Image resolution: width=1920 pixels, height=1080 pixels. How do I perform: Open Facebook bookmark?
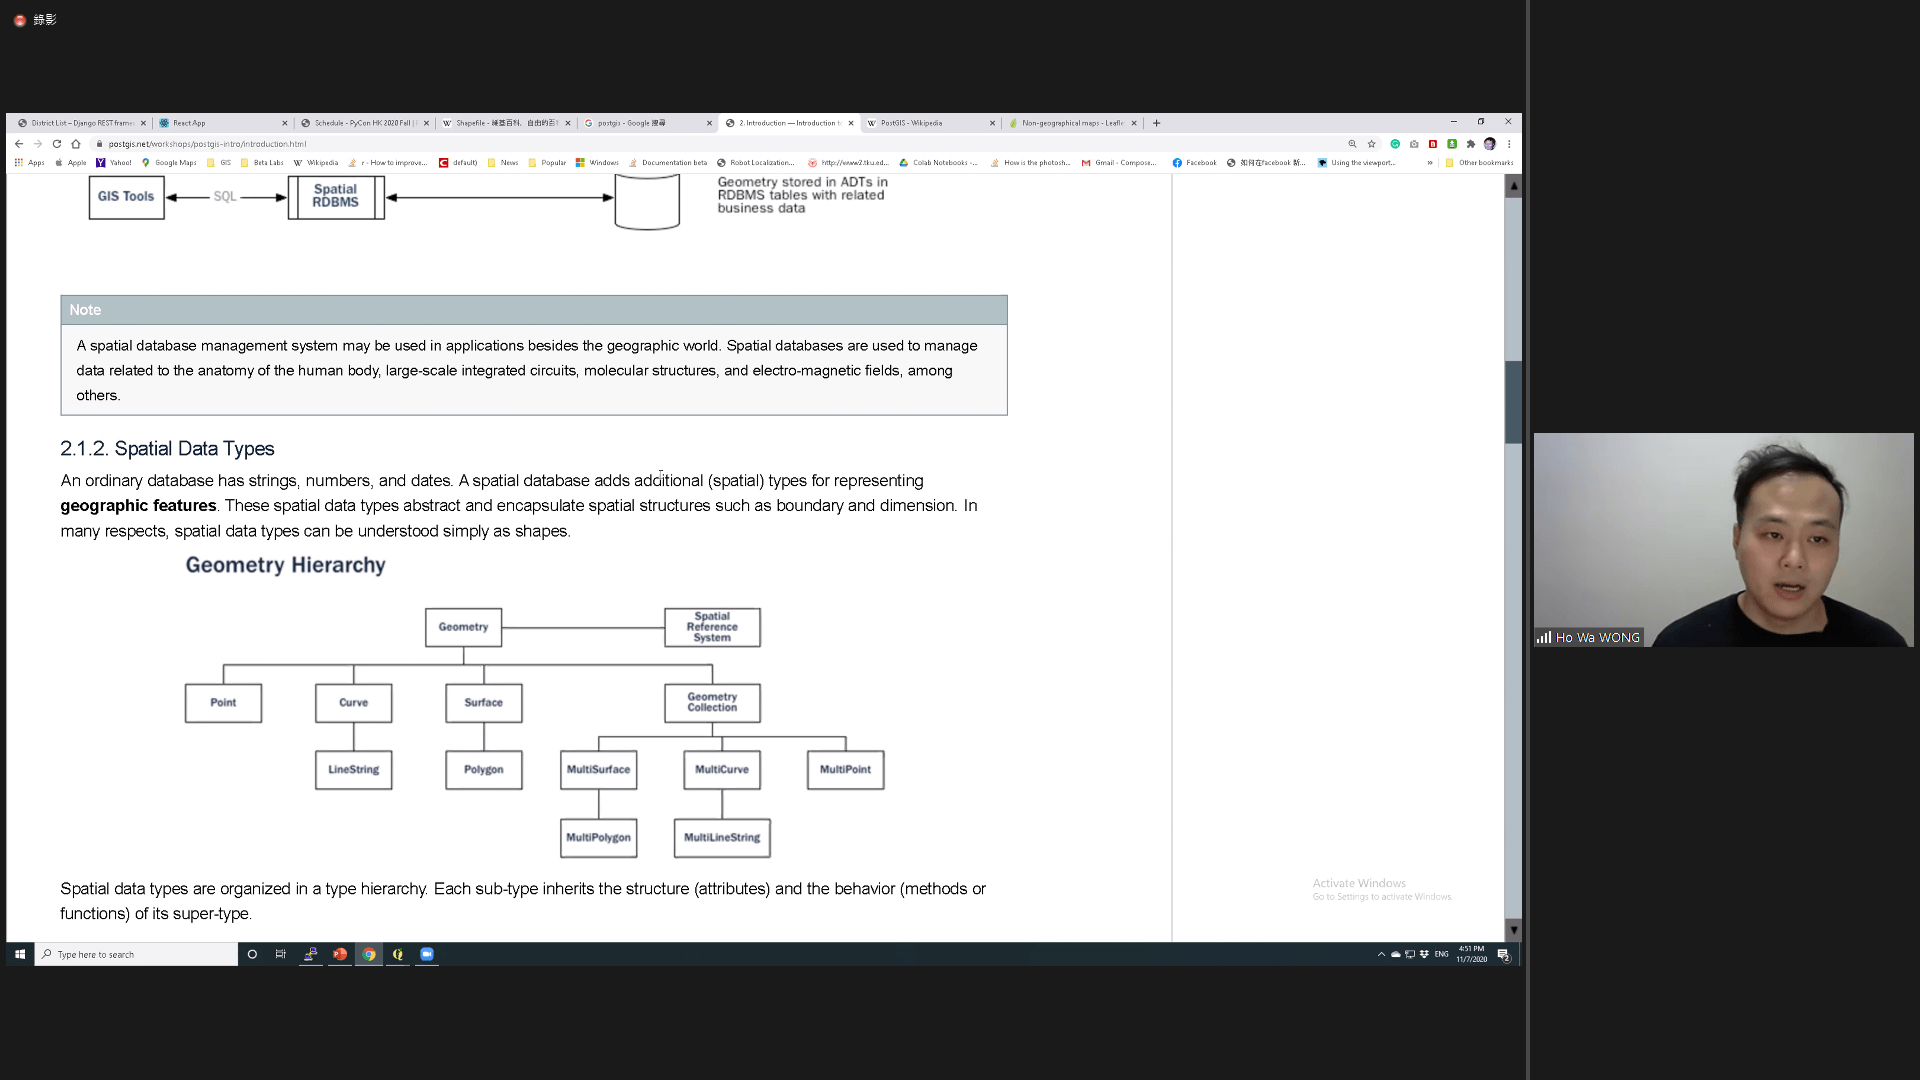coord(1195,162)
